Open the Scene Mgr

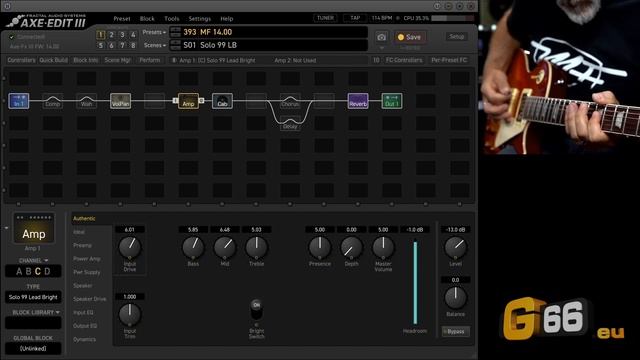click(x=118, y=60)
